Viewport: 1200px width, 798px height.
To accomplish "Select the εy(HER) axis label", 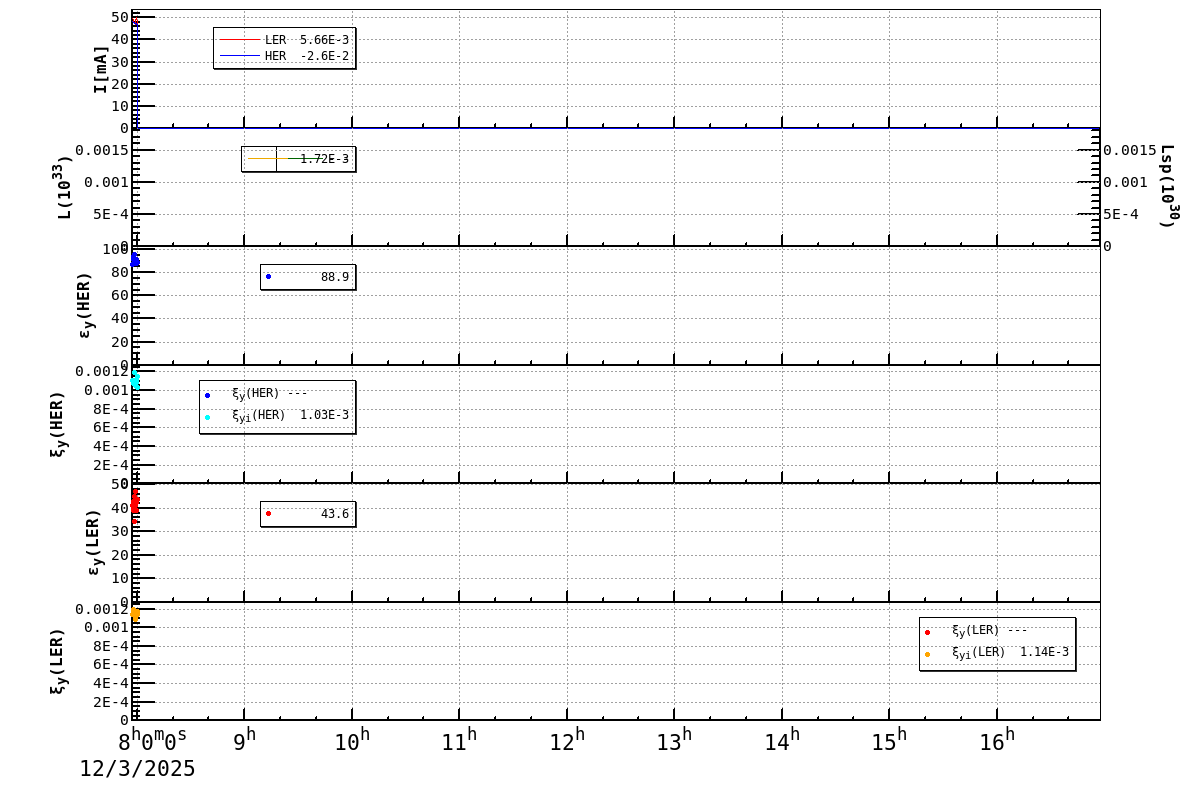I will click(87, 305).
